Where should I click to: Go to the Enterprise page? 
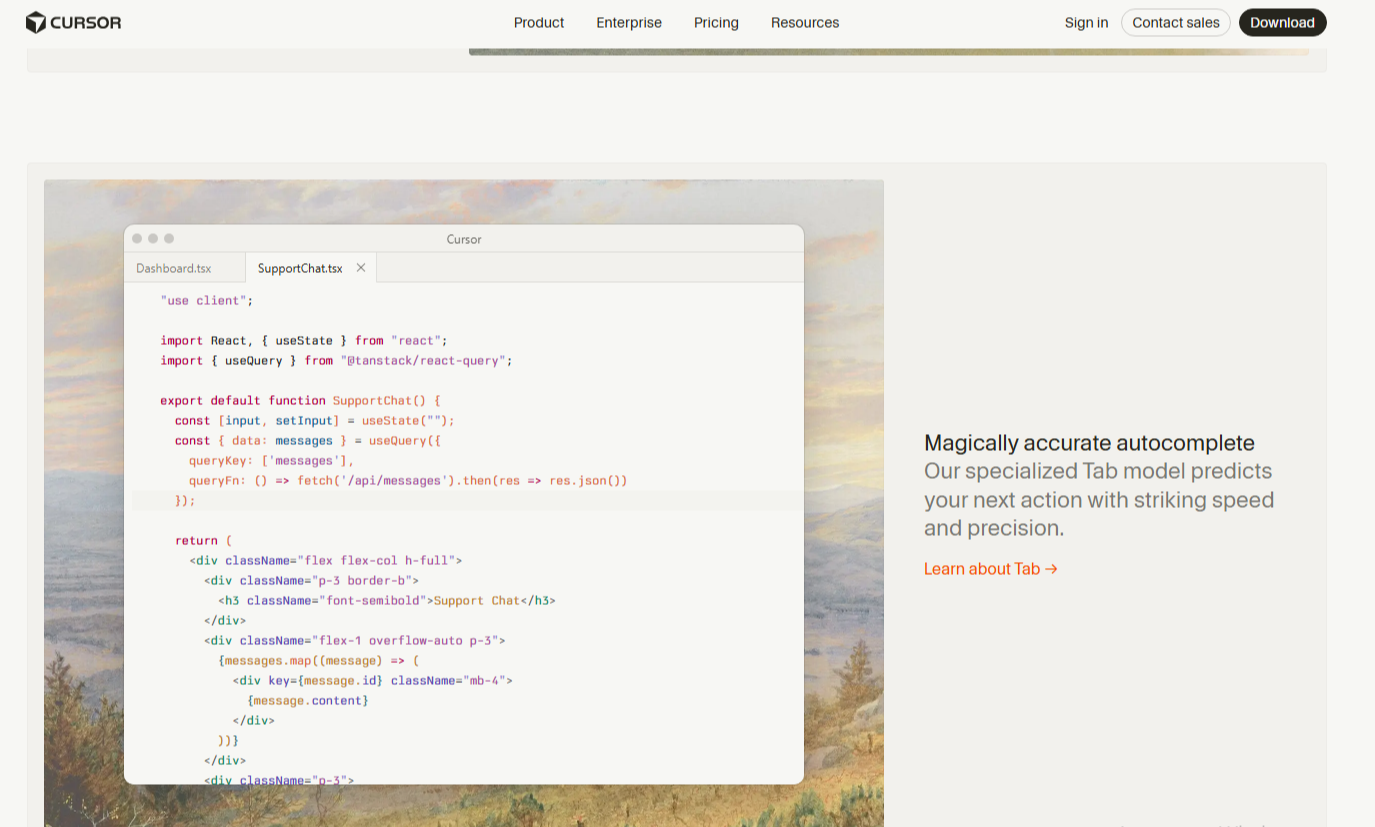(629, 22)
